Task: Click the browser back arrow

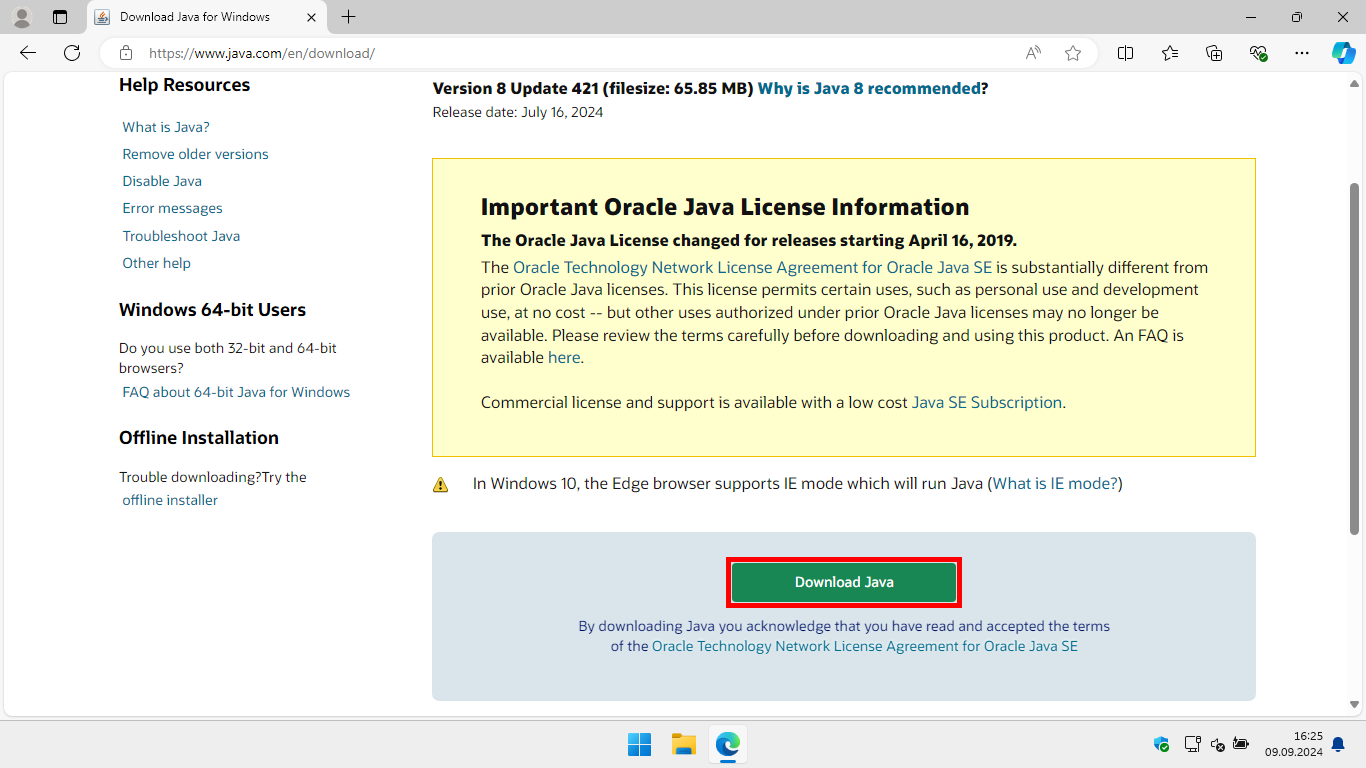Action: coord(28,53)
